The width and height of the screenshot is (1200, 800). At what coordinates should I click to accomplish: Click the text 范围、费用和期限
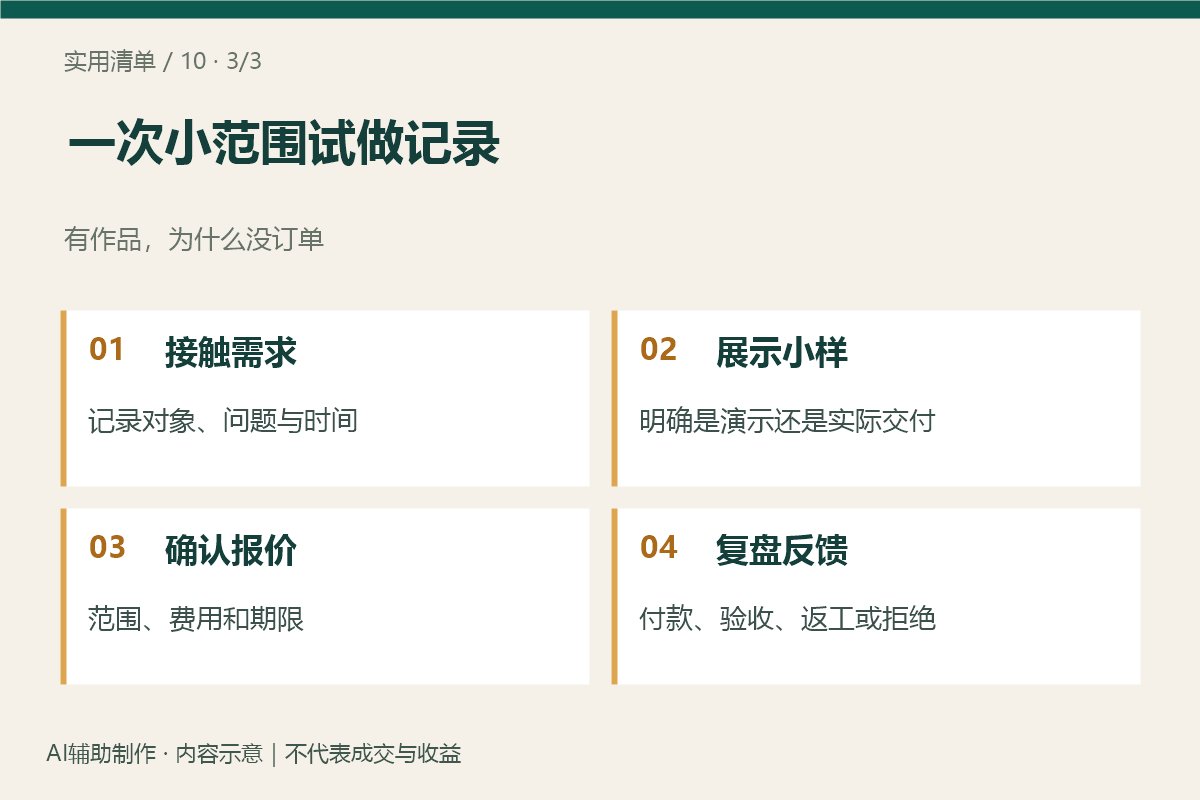[196, 619]
